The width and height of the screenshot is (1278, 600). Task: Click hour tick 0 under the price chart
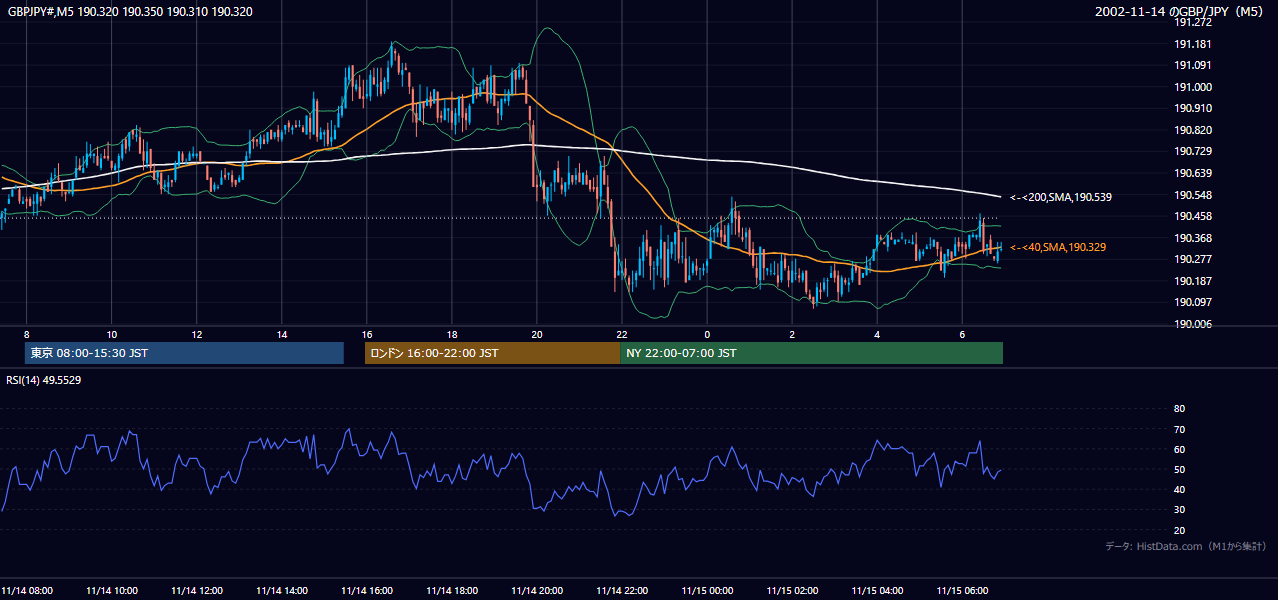[707, 334]
